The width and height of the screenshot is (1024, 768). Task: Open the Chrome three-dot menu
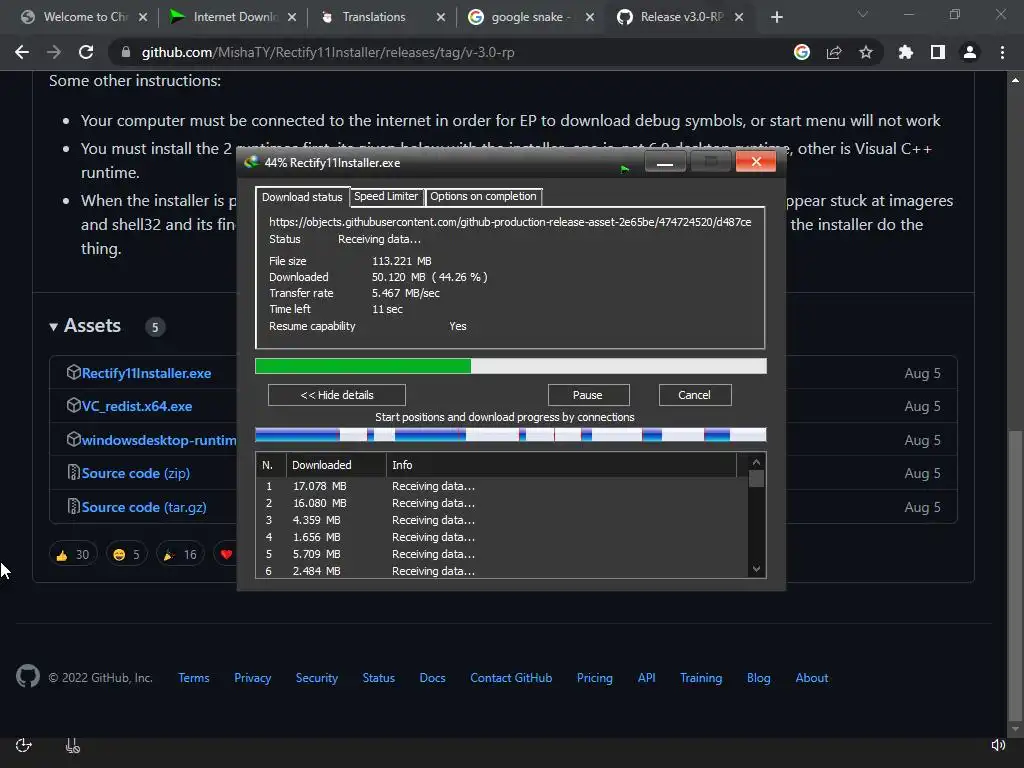pos(1002,52)
